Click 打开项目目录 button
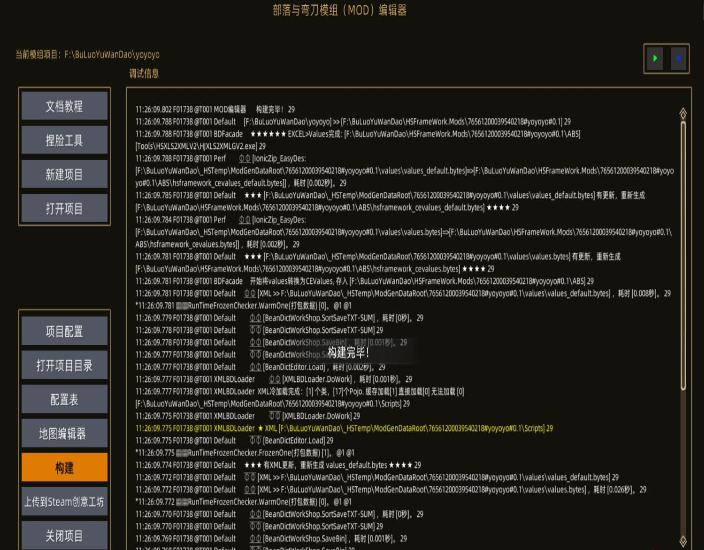 pos(64,365)
